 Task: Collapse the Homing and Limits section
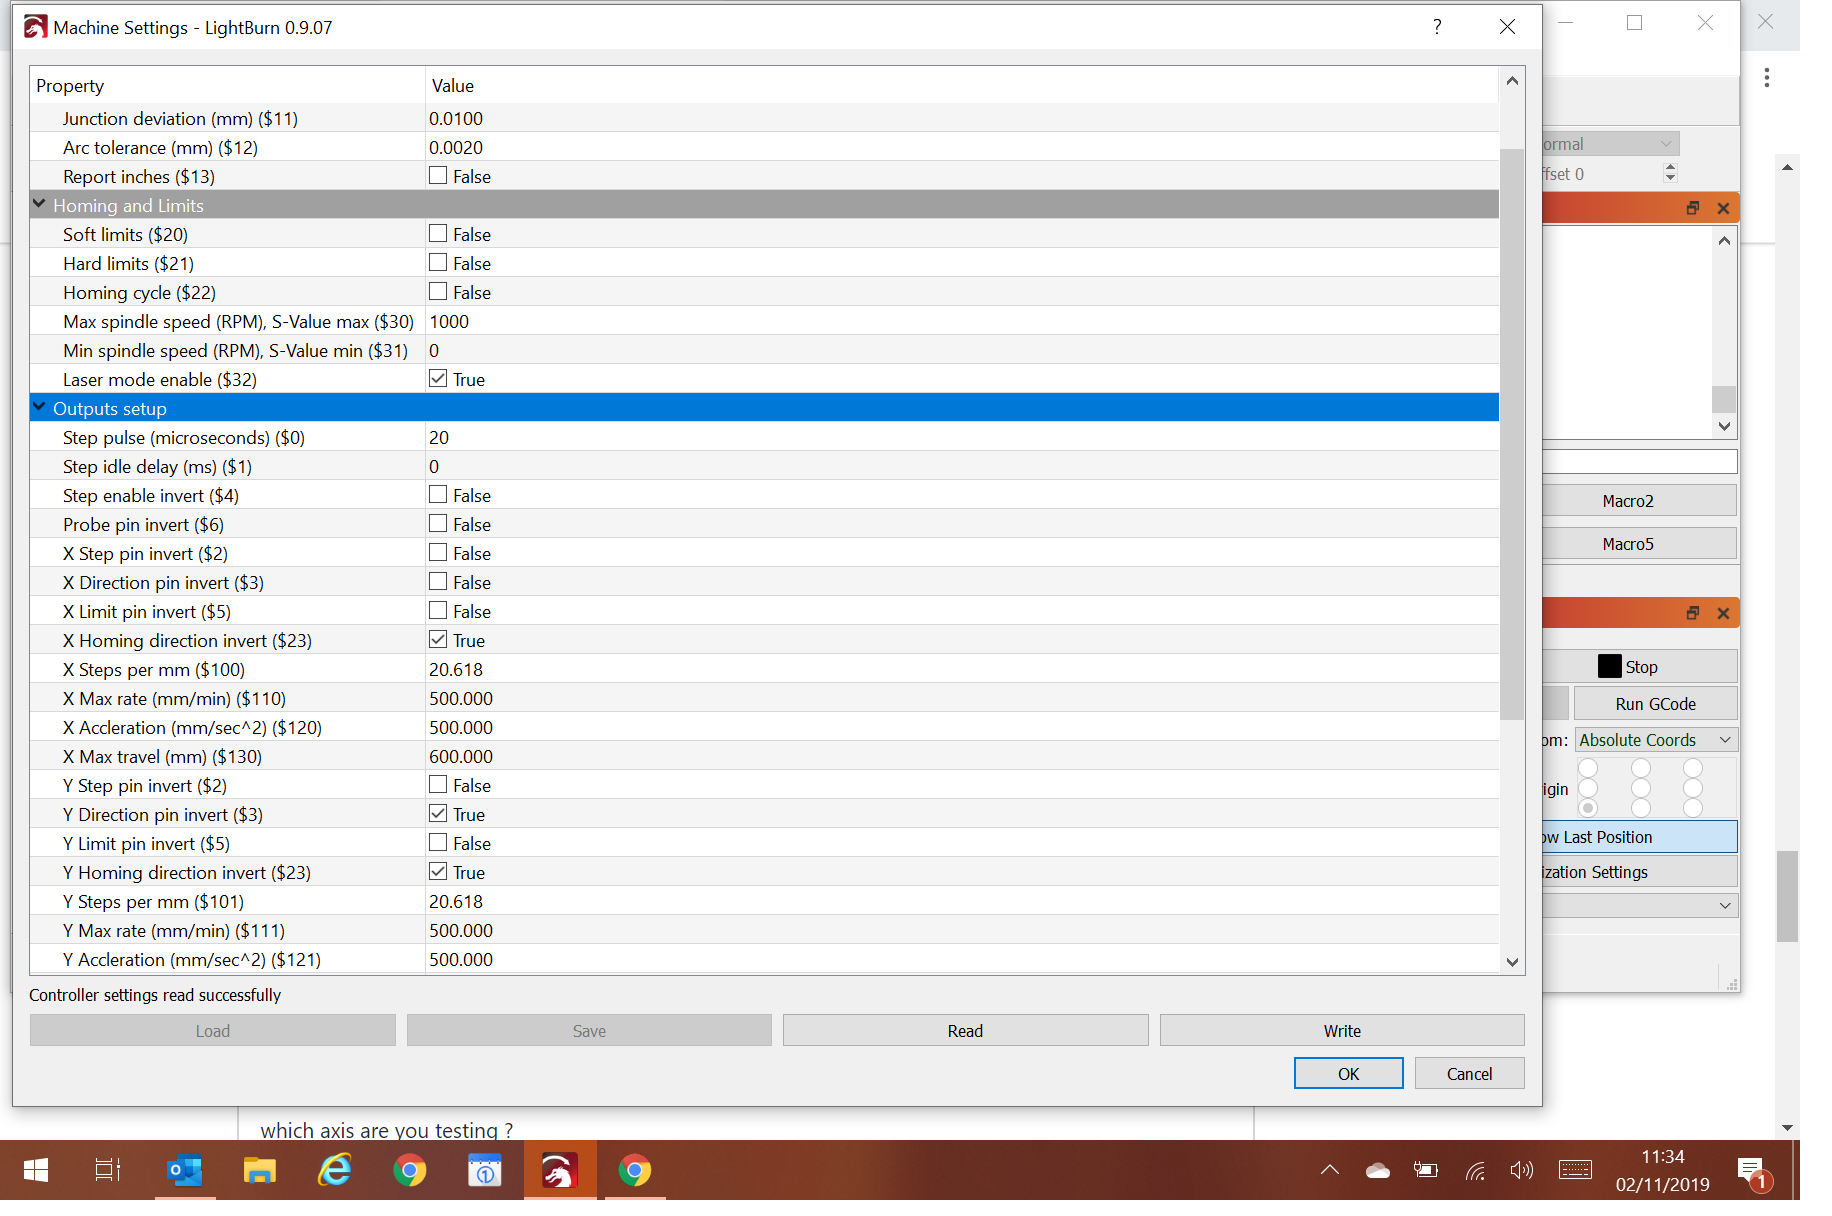pos(40,204)
